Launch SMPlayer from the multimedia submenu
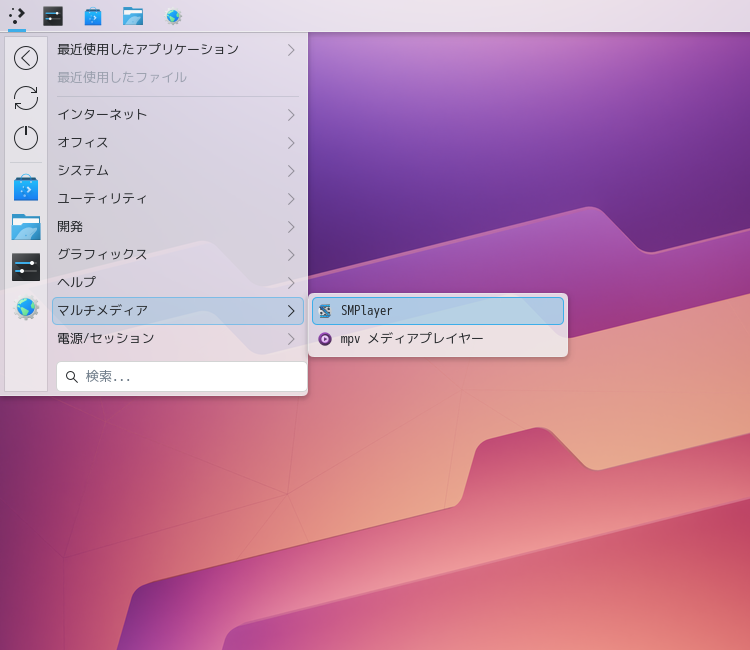Image resolution: width=750 pixels, height=650 pixels. (x=438, y=311)
